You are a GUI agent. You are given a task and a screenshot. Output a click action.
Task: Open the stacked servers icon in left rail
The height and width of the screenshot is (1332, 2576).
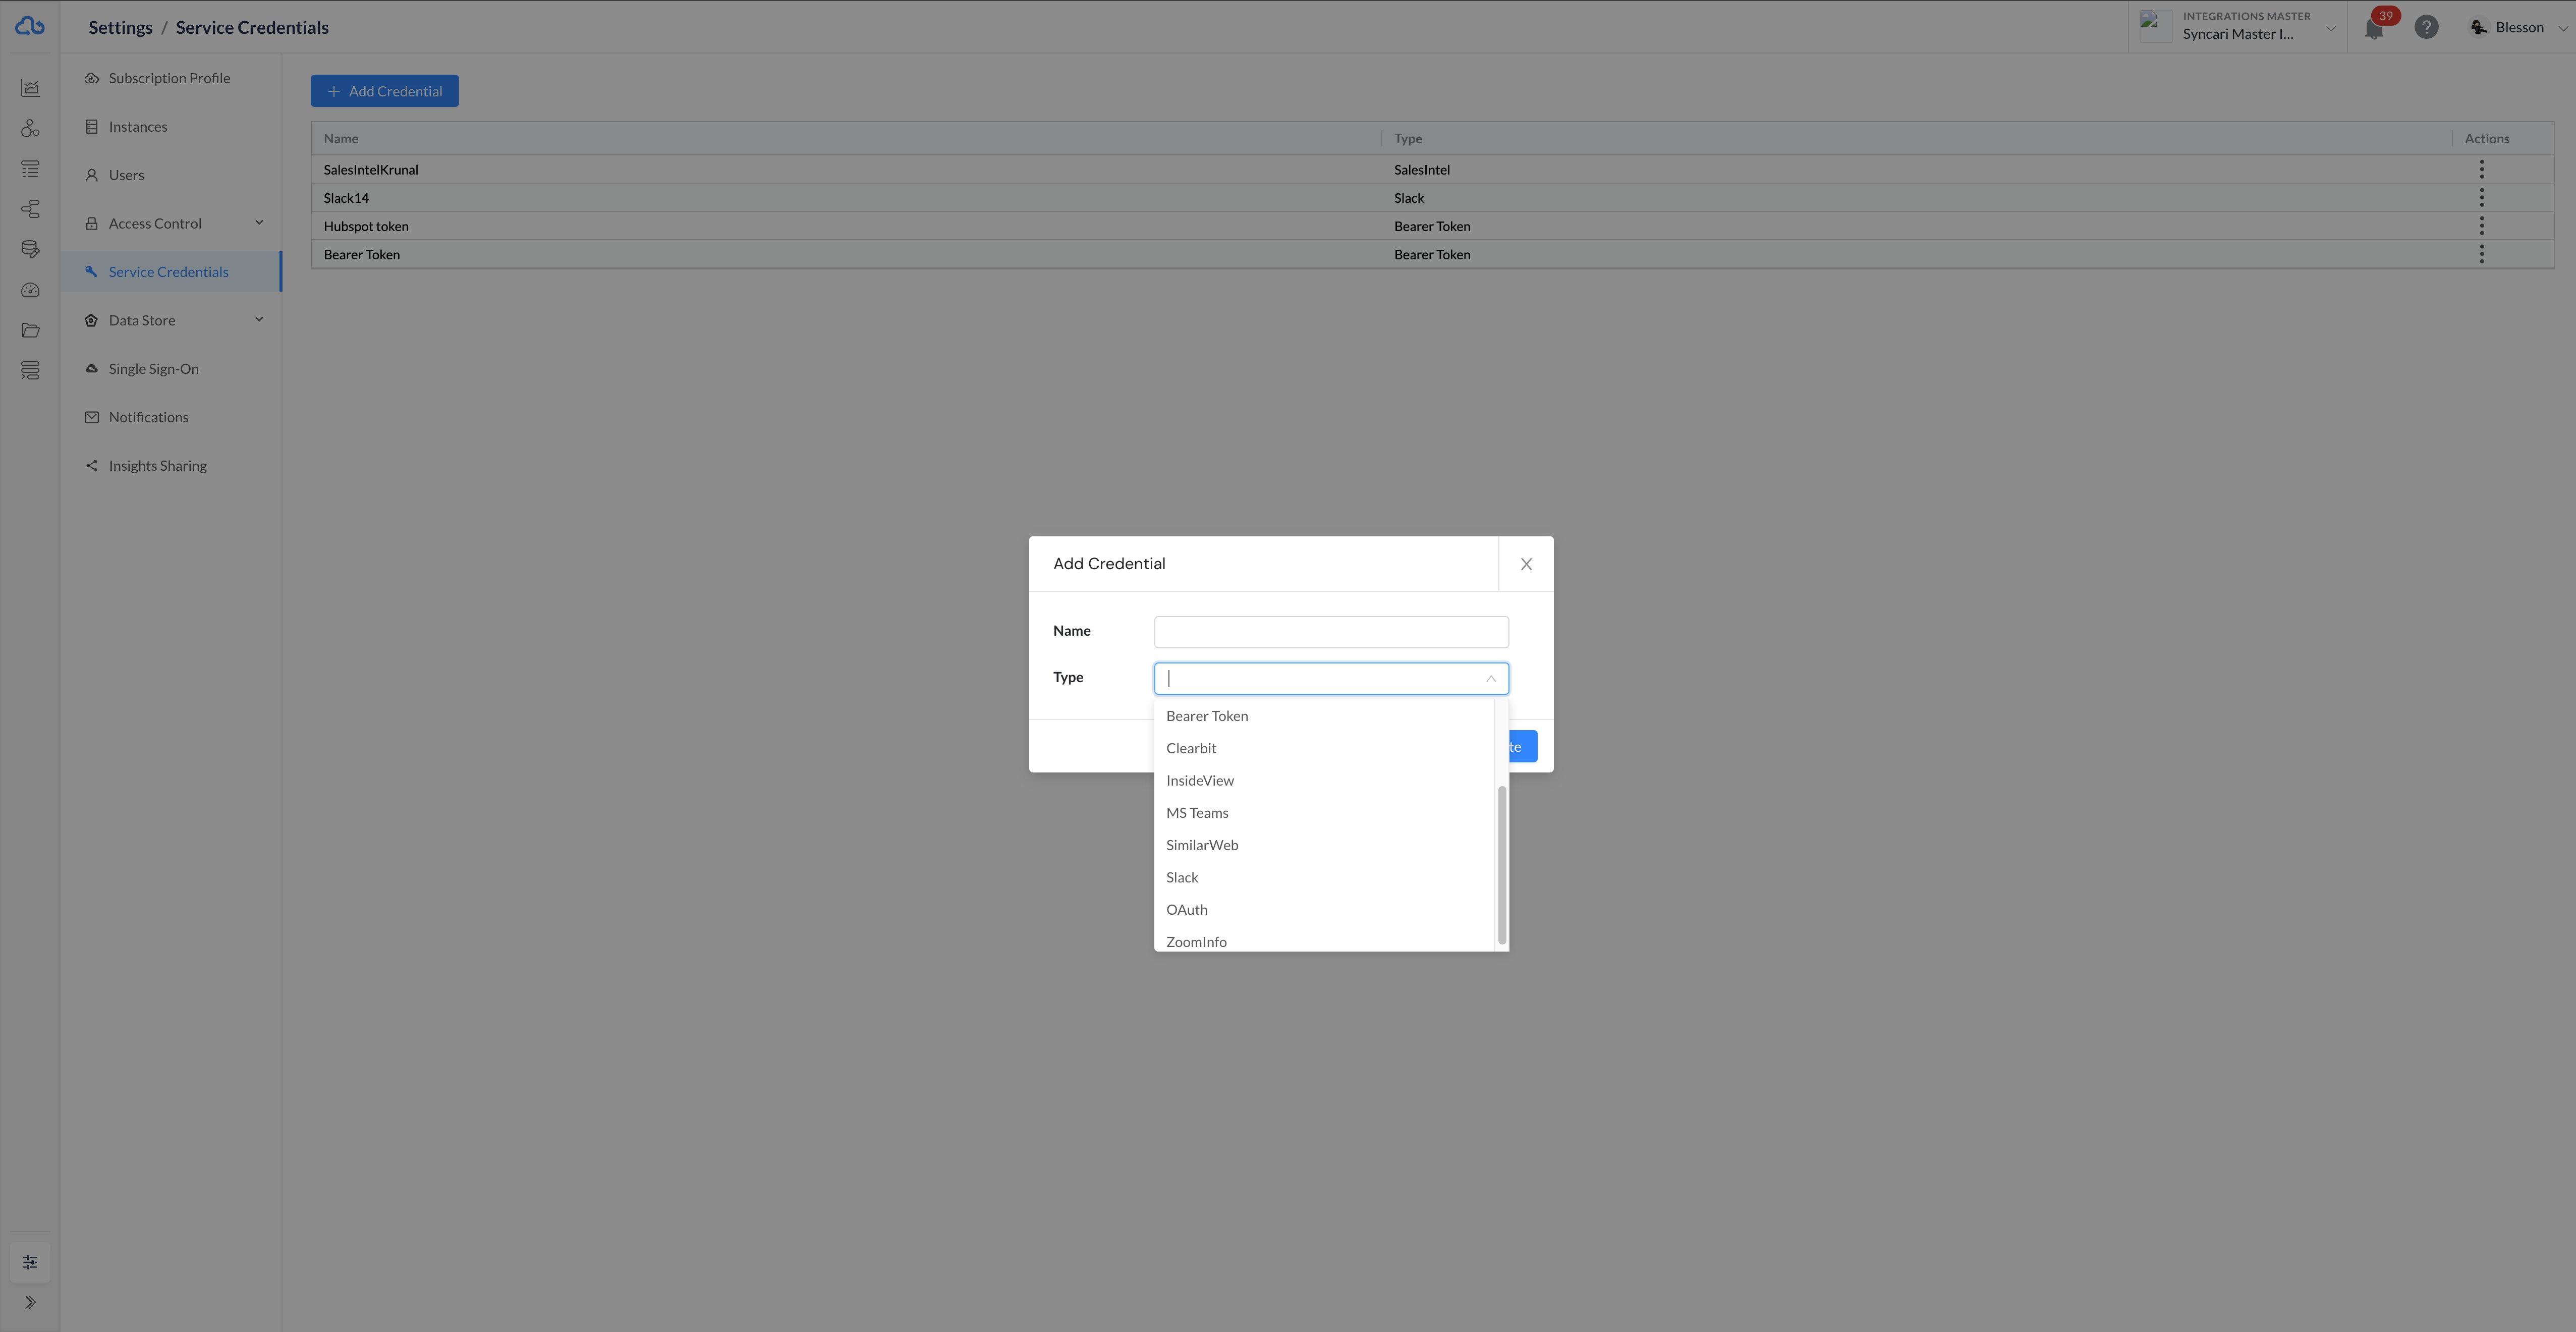point(30,371)
